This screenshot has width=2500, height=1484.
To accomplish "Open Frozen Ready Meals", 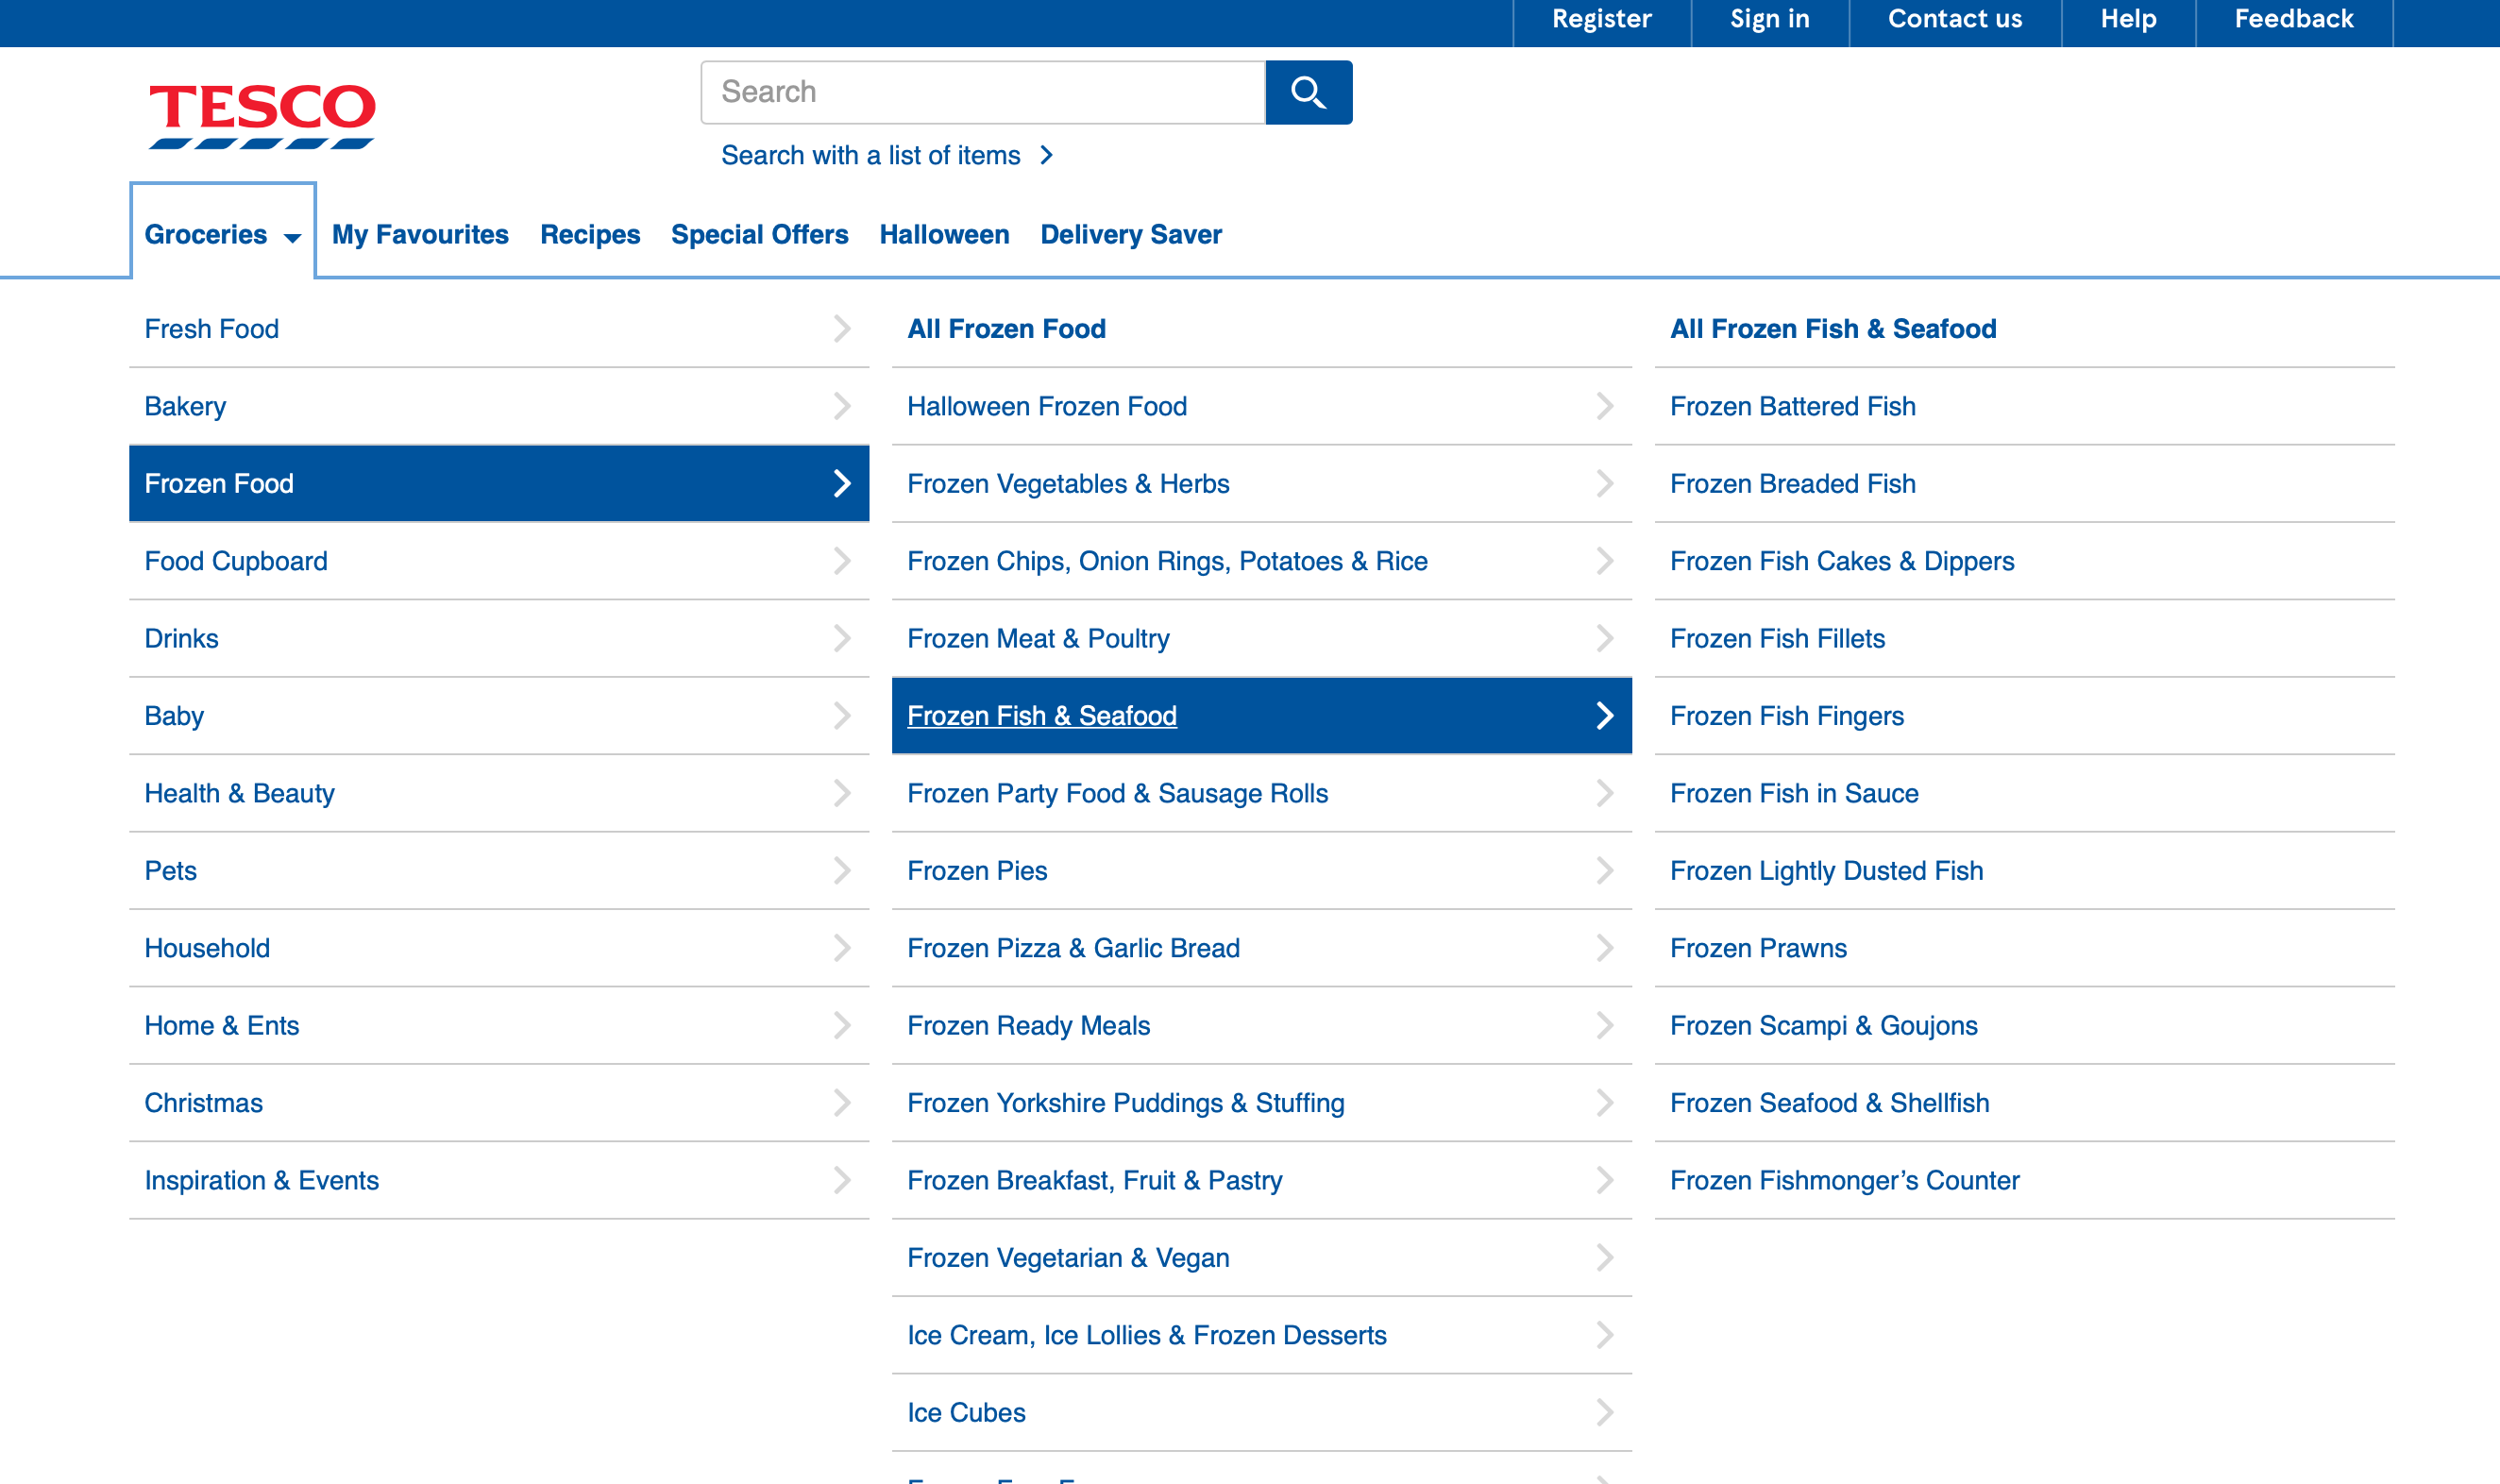I will click(x=1261, y=1025).
